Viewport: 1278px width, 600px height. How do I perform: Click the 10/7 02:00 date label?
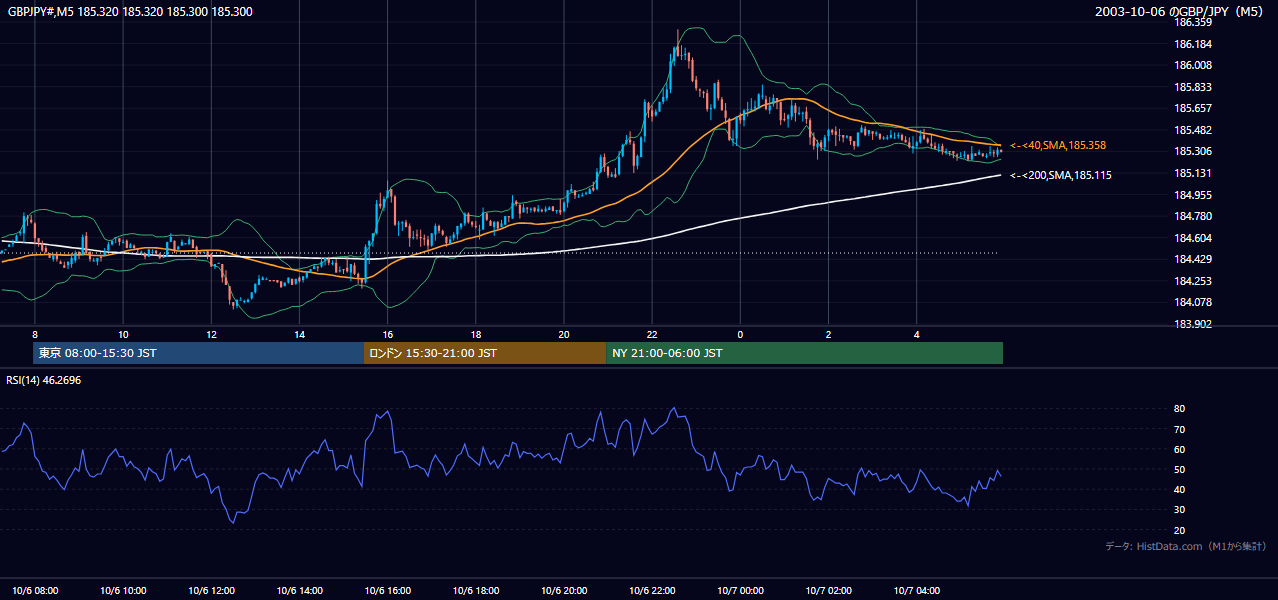(828, 591)
